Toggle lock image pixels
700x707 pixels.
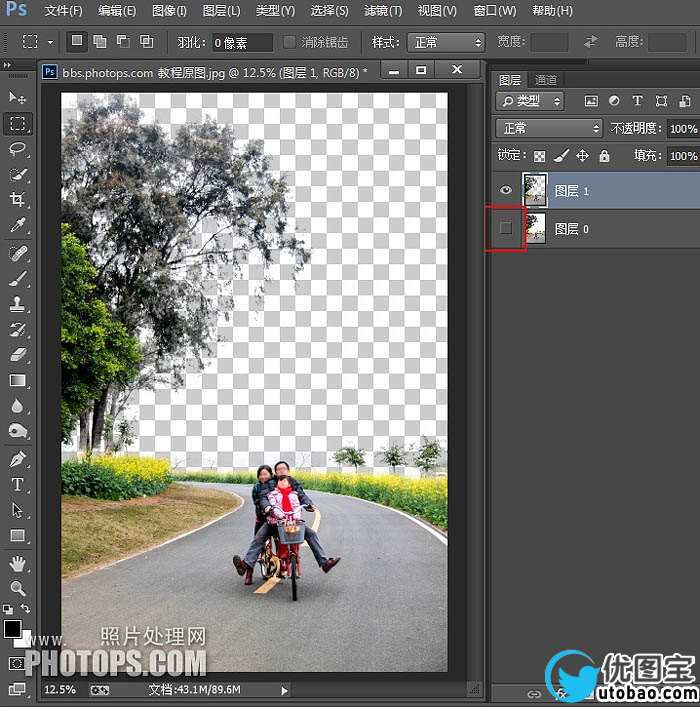click(561, 156)
